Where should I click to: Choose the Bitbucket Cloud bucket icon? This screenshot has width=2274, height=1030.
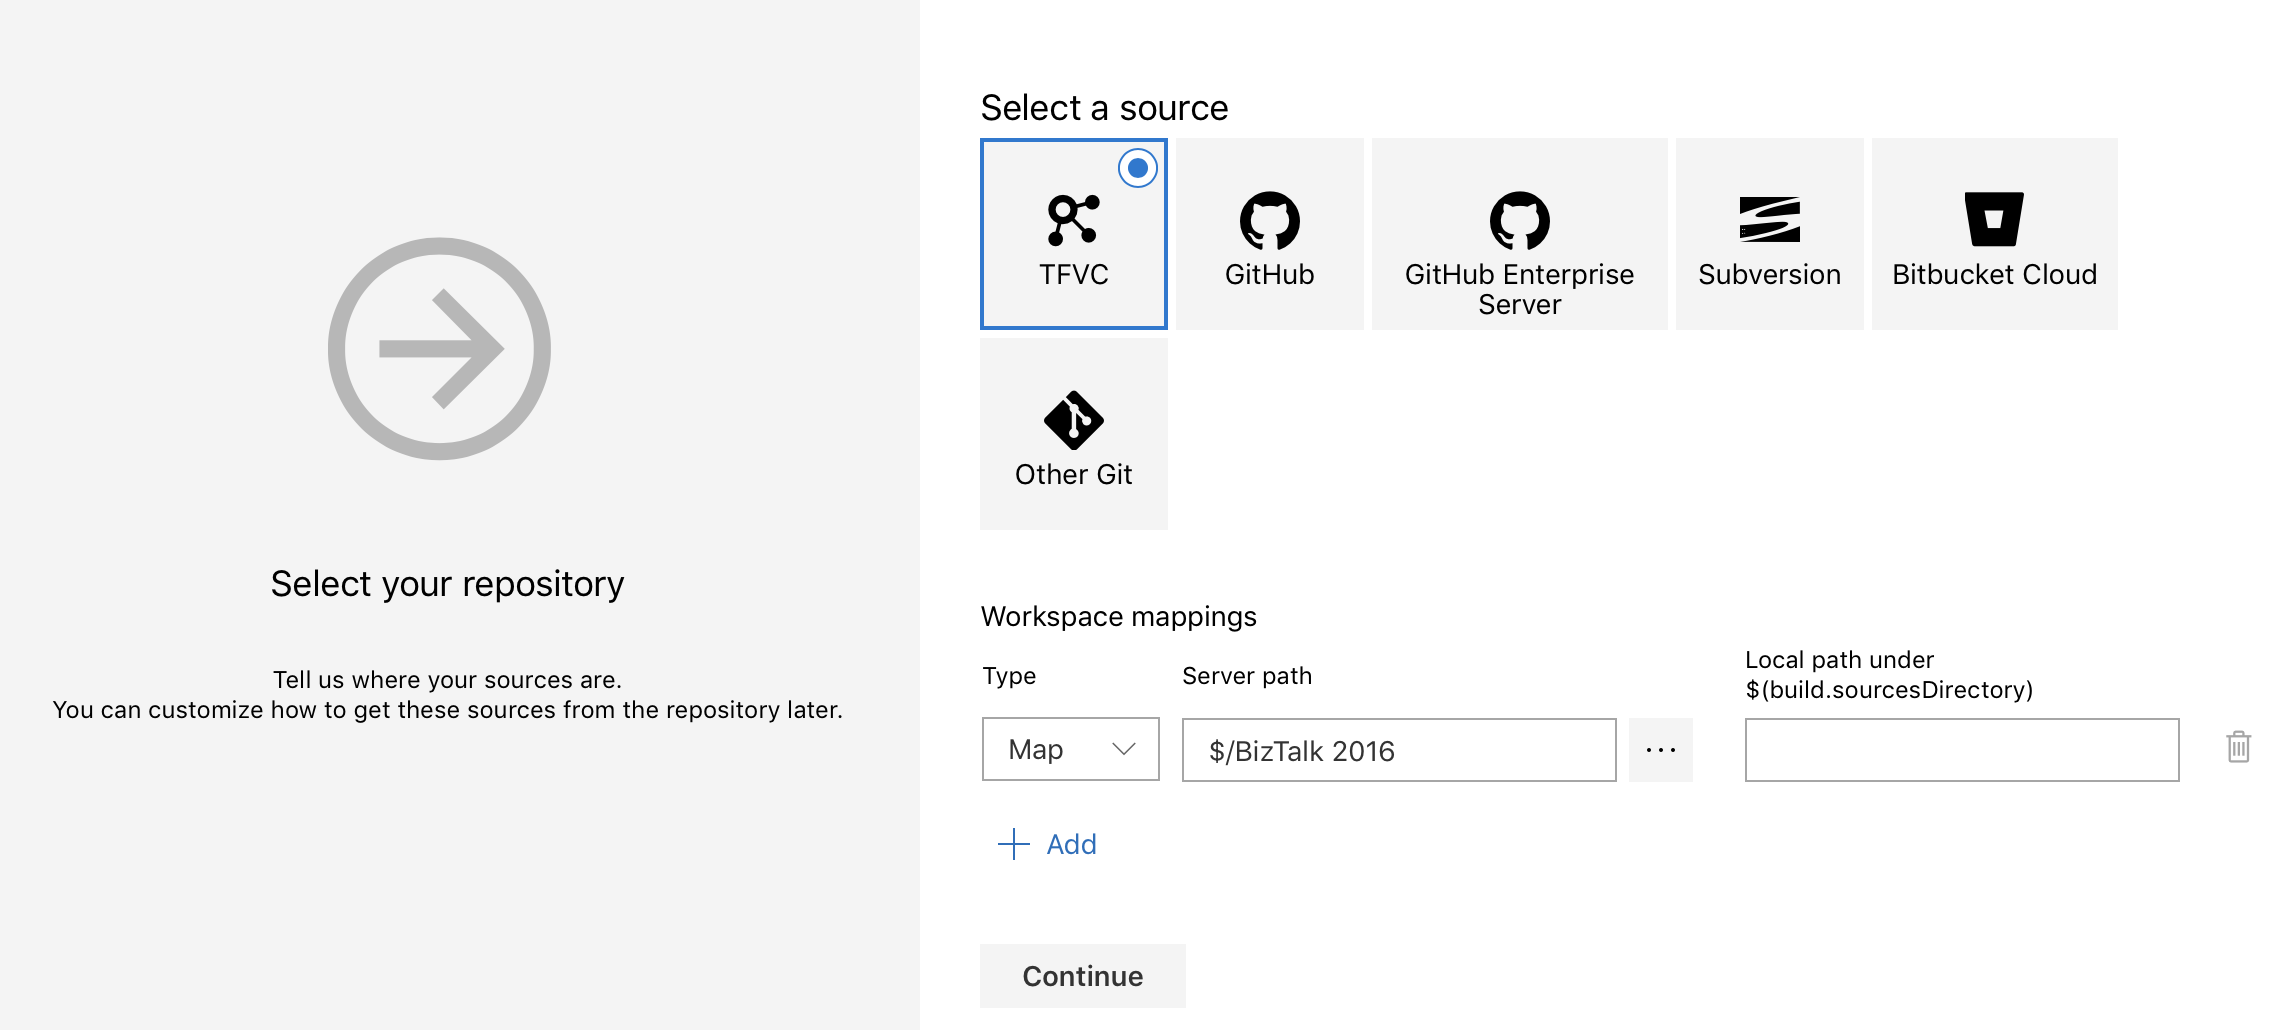point(1993,220)
